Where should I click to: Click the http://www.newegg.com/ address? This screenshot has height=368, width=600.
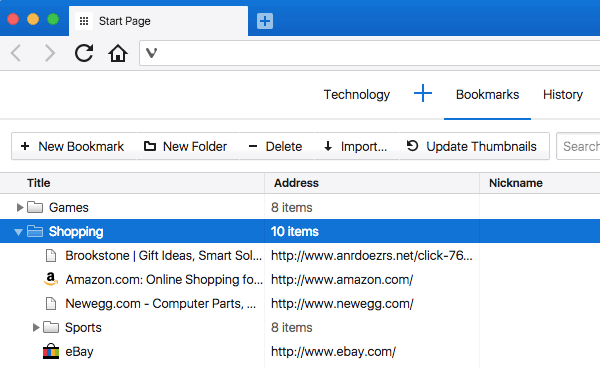pos(342,304)
